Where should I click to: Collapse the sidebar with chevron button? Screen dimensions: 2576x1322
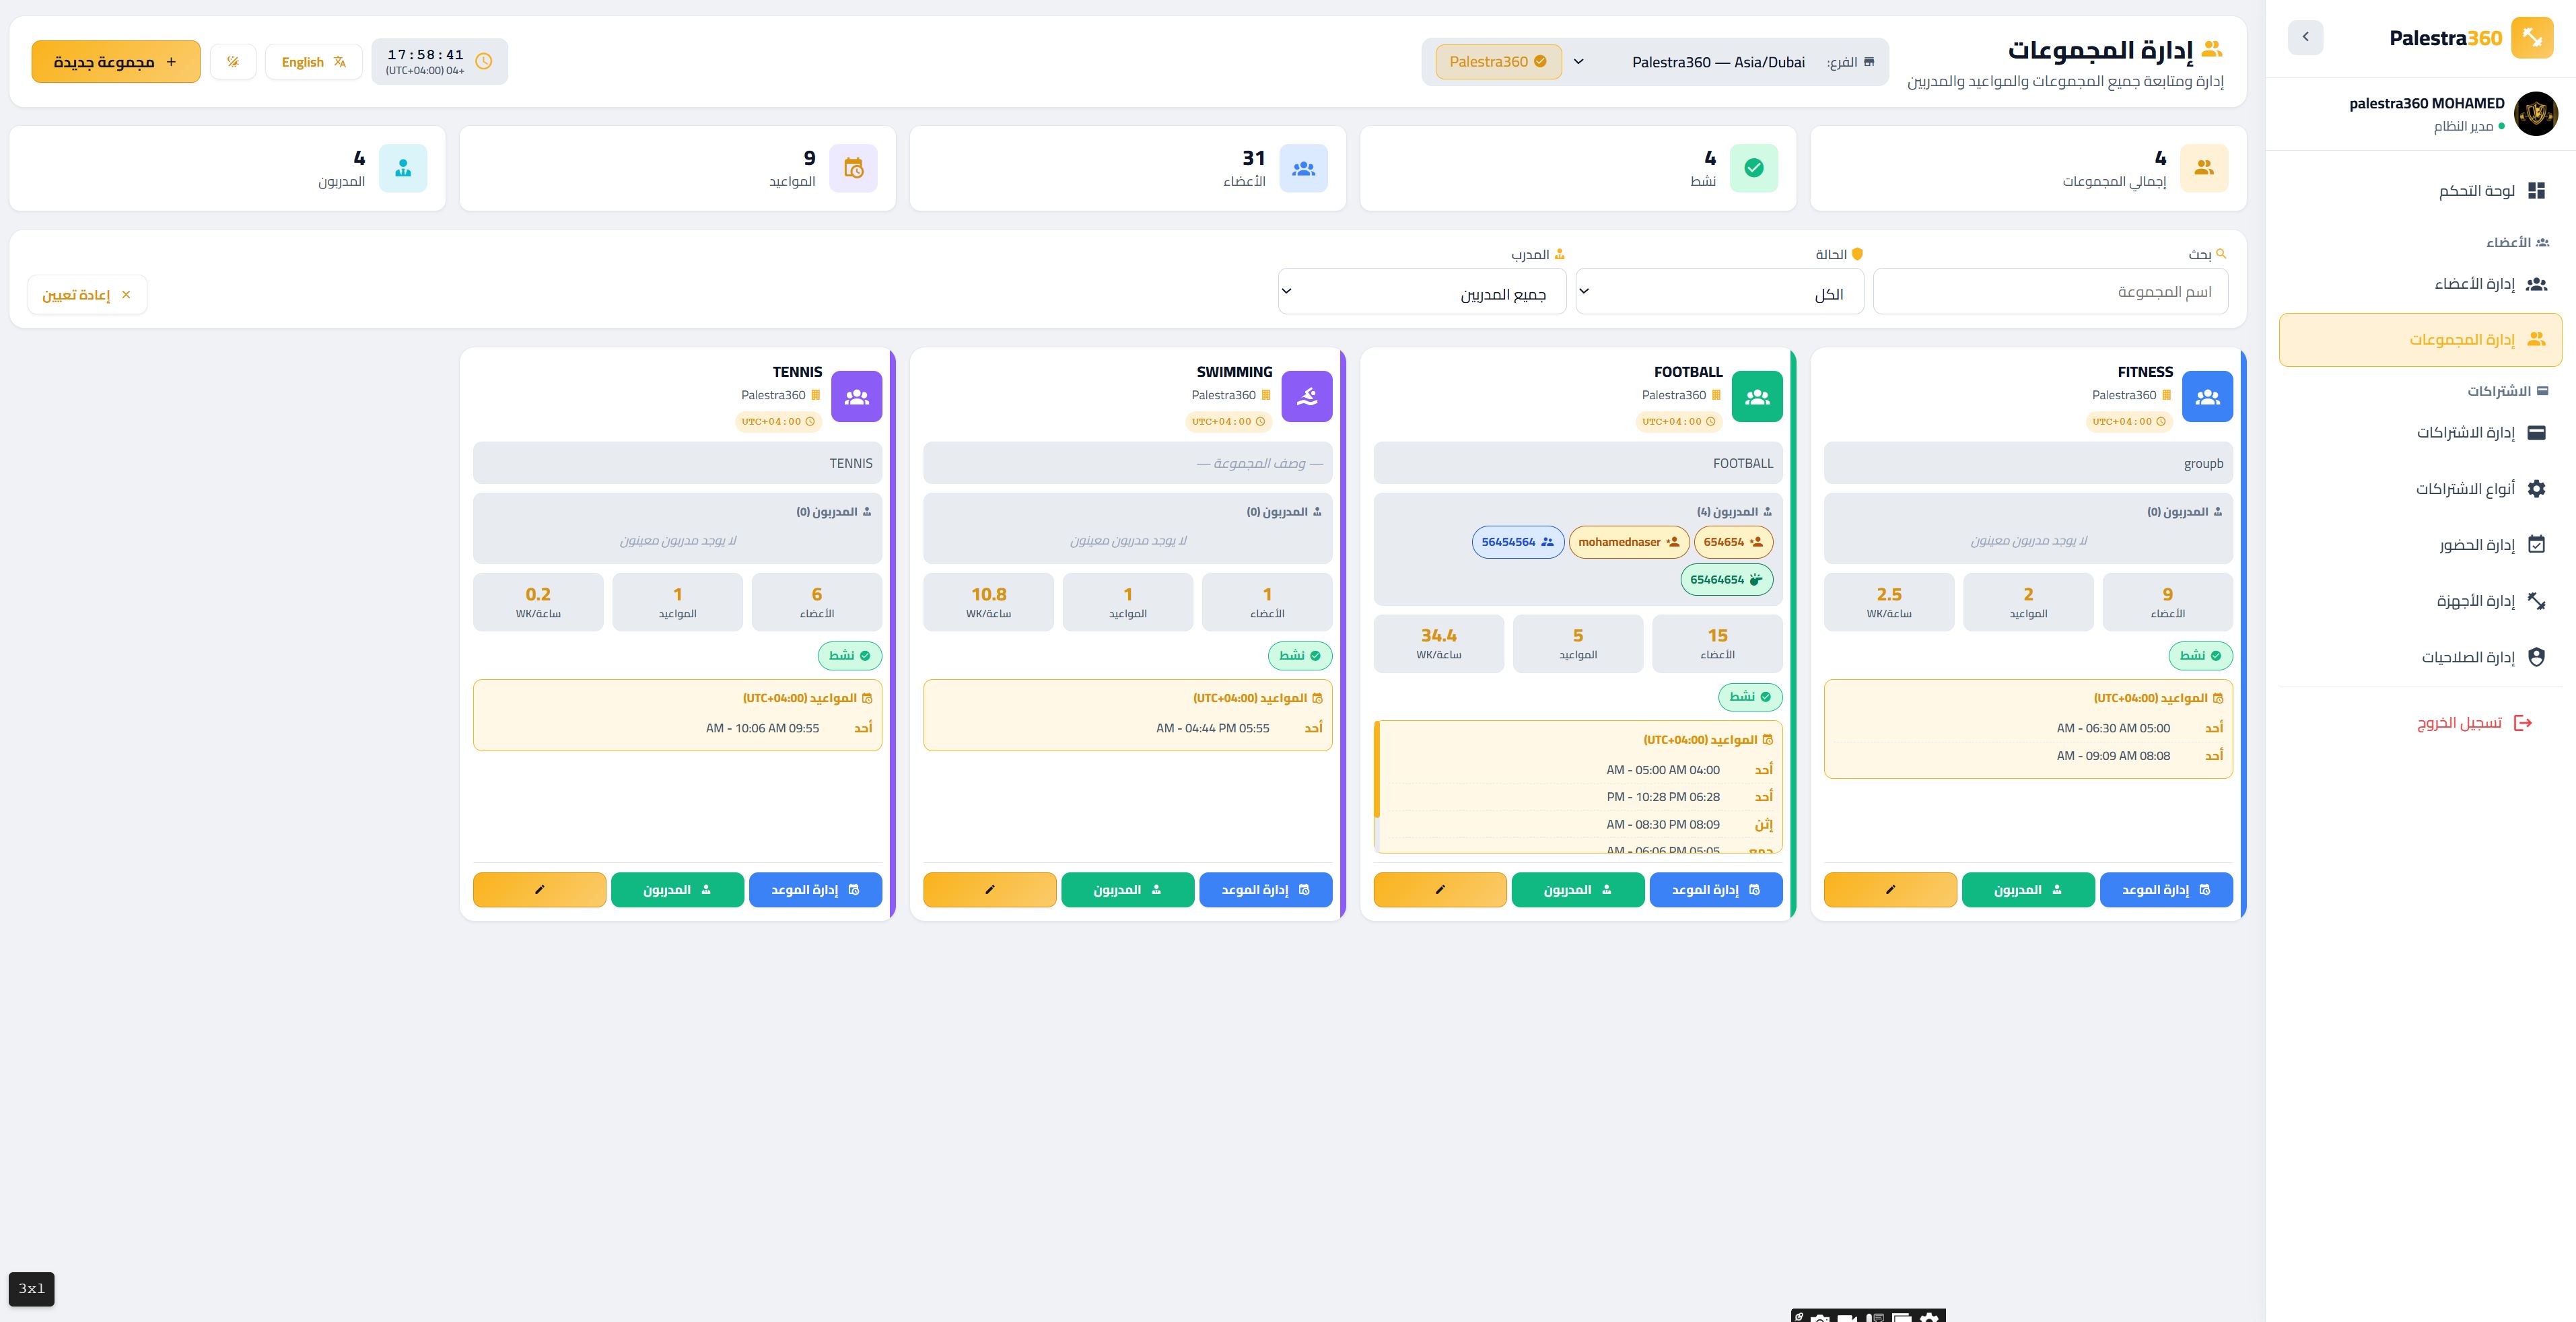[2305, 37]
